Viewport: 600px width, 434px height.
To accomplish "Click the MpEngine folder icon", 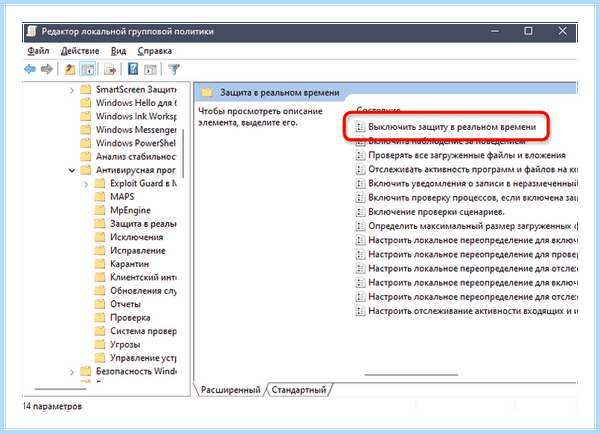I will pyautogui.click(x=100, y=210).
